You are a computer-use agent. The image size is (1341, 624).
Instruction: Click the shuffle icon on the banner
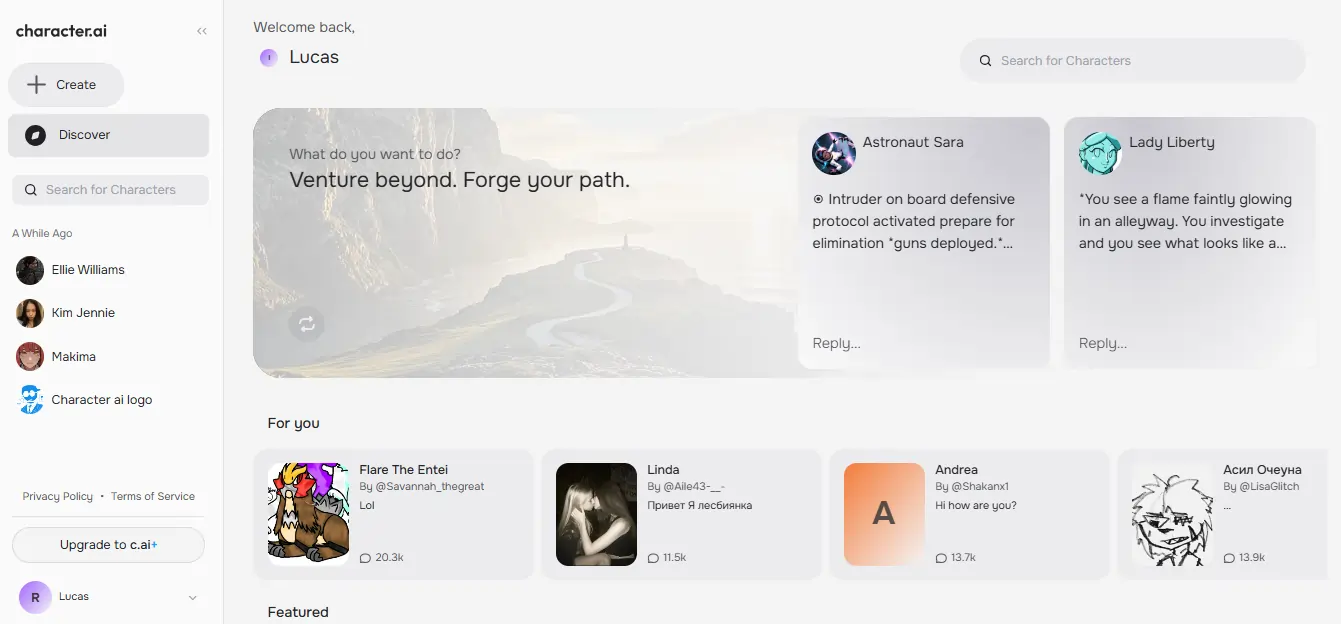(x=307, y=324)
